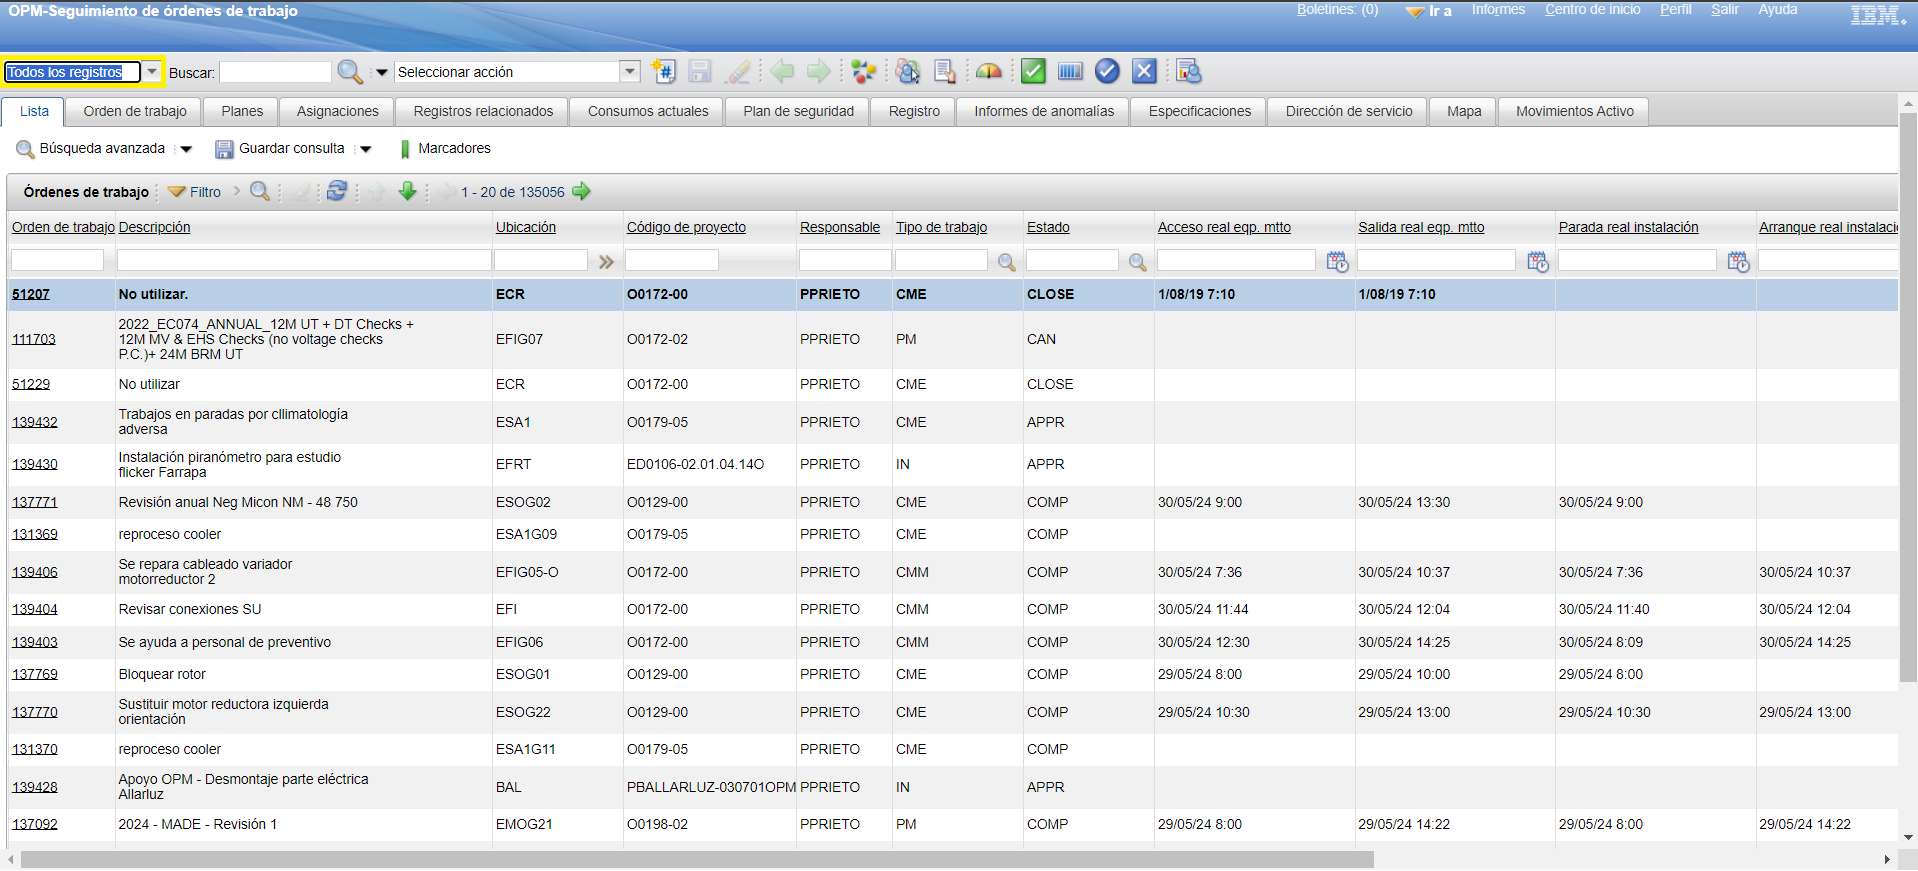
Task: Click the Salir link
Action: click(x=1725, y=9)
